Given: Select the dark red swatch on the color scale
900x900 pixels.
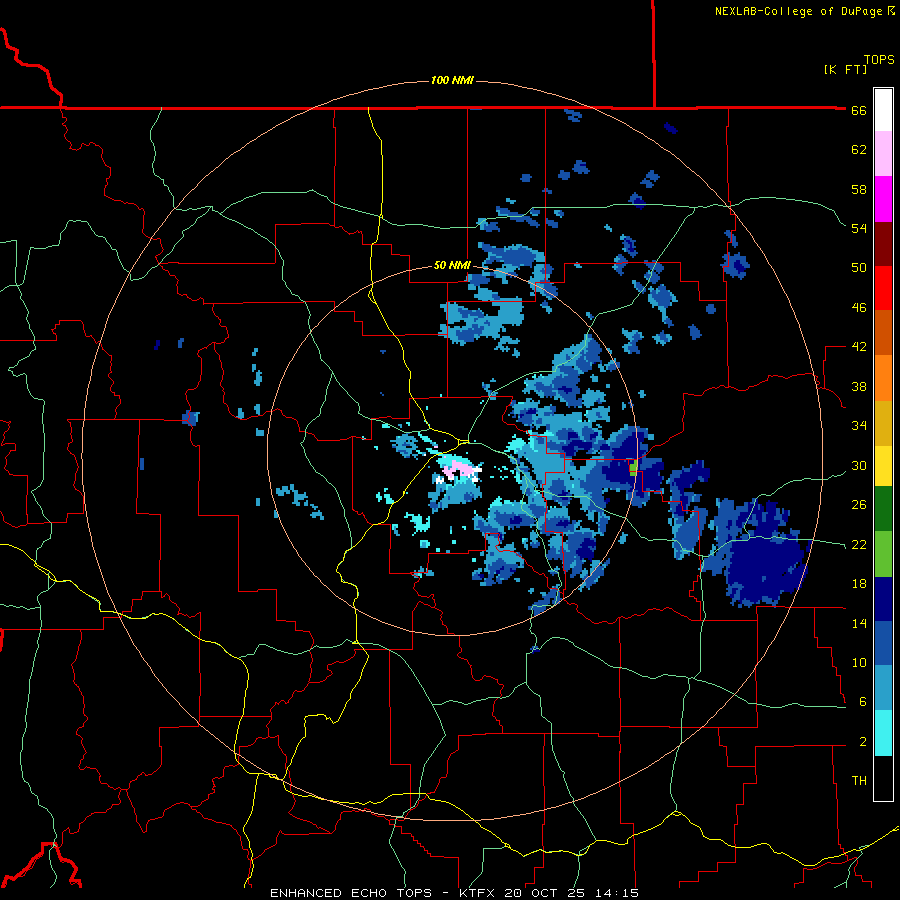Looking at the screenshot, I should point(883,244).
